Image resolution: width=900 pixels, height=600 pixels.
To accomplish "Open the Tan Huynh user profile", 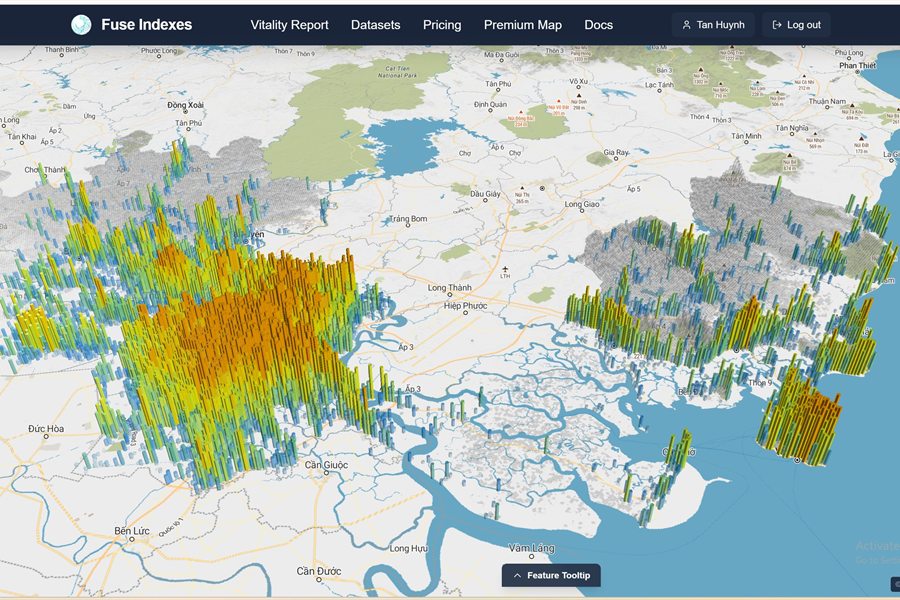I will [713, 25].
